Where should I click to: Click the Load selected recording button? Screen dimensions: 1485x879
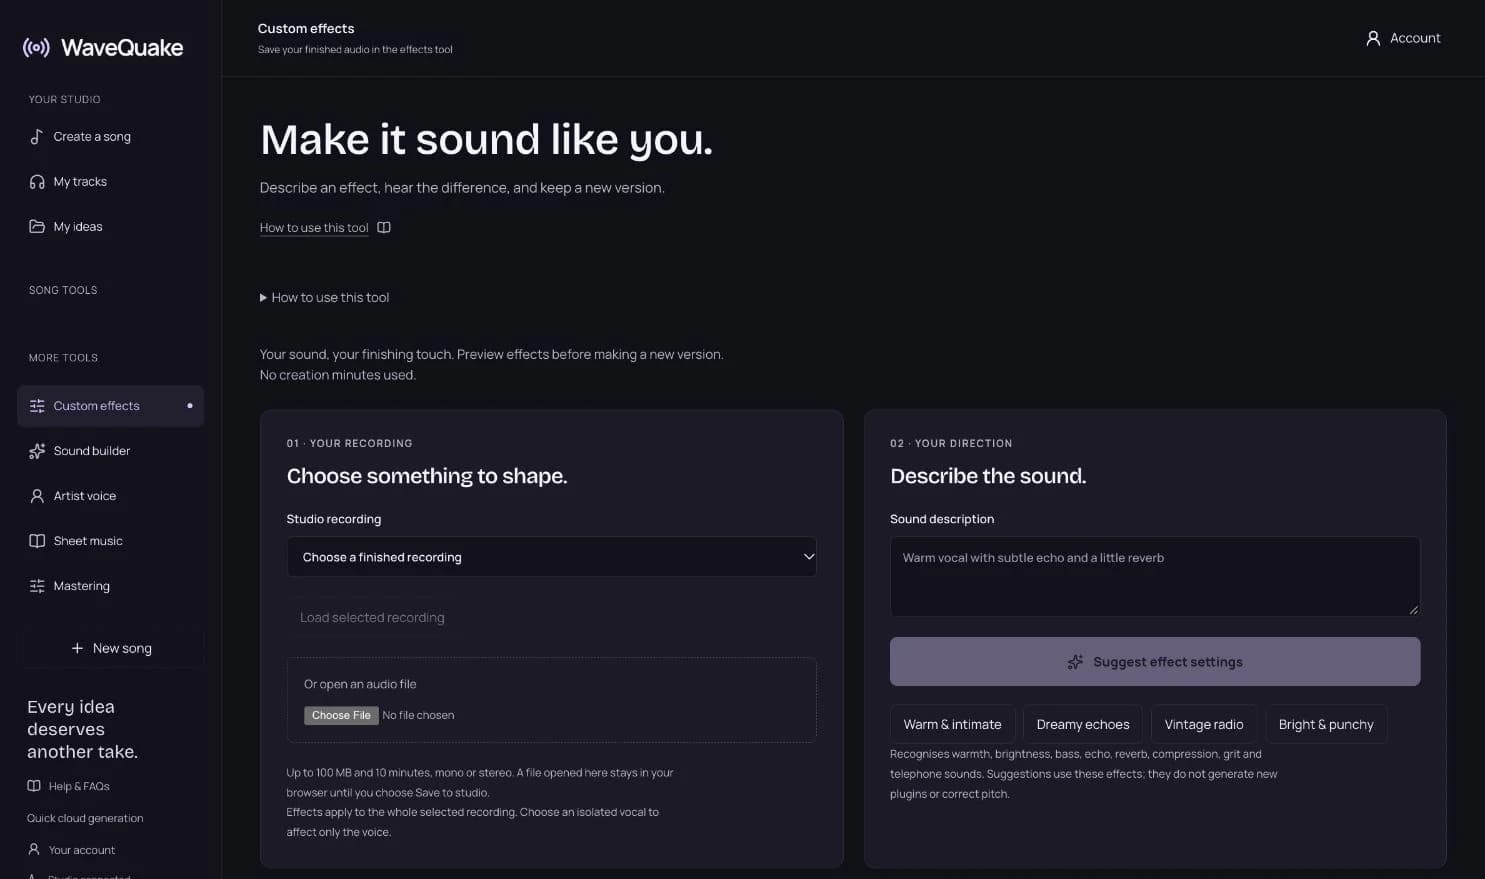372,618
